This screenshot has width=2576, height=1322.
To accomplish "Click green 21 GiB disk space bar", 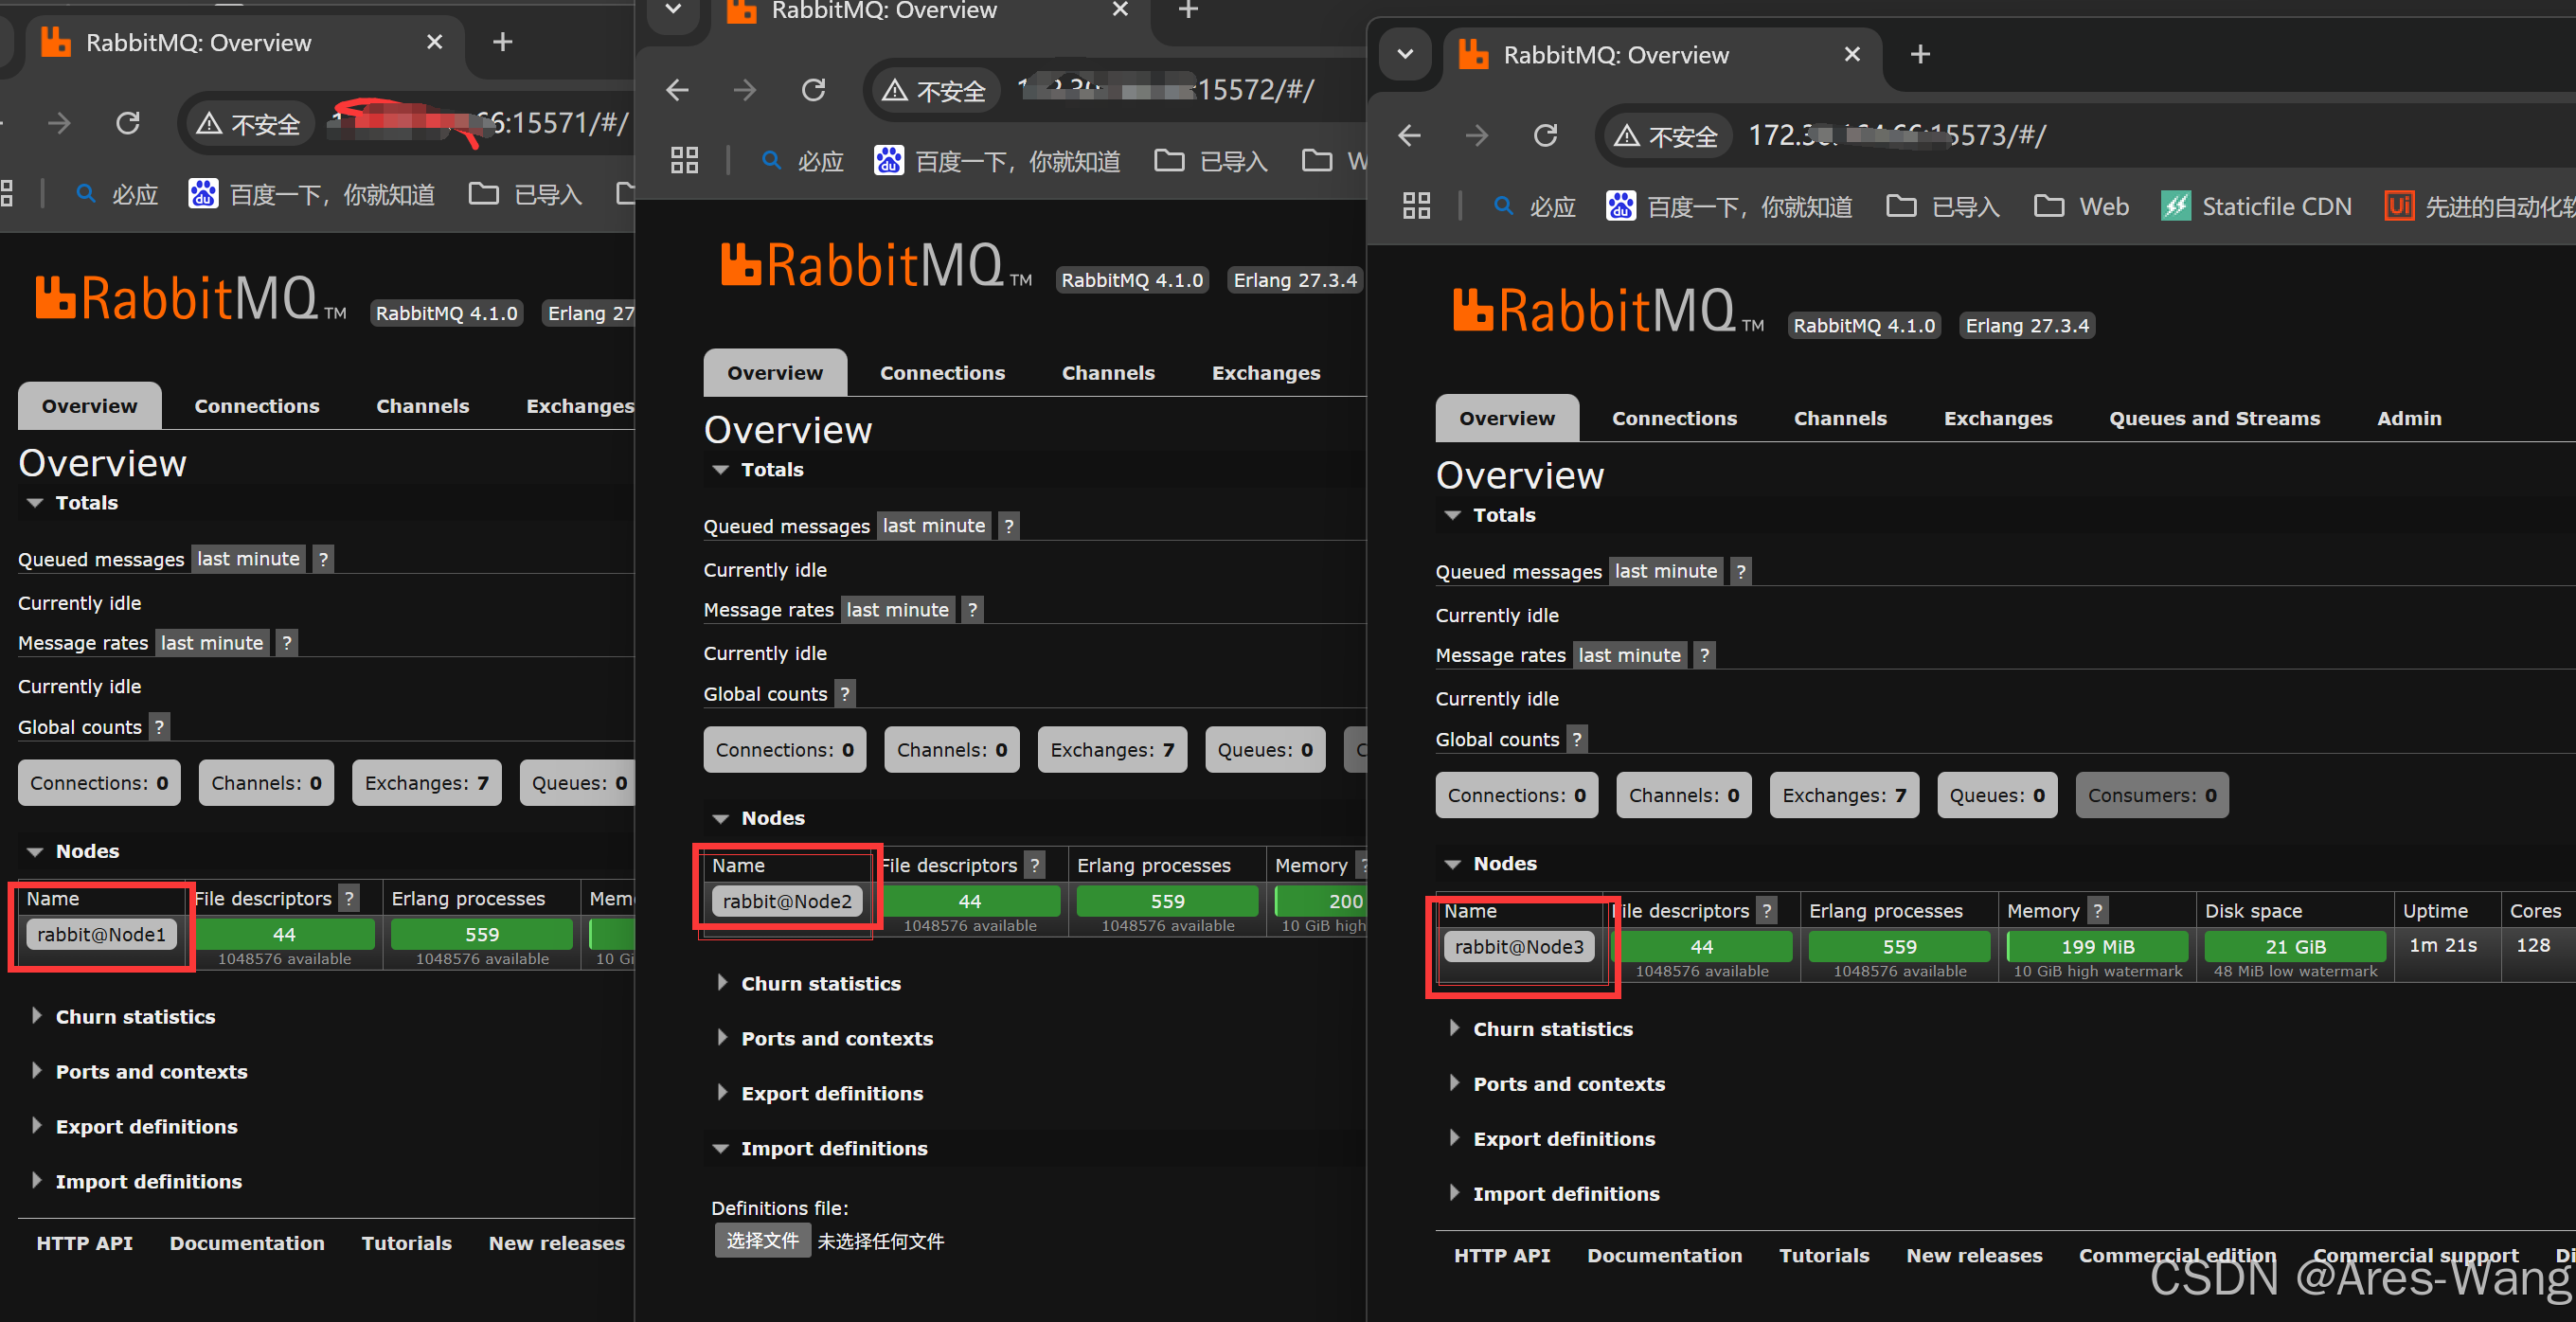I will (x=2294, y=946).
